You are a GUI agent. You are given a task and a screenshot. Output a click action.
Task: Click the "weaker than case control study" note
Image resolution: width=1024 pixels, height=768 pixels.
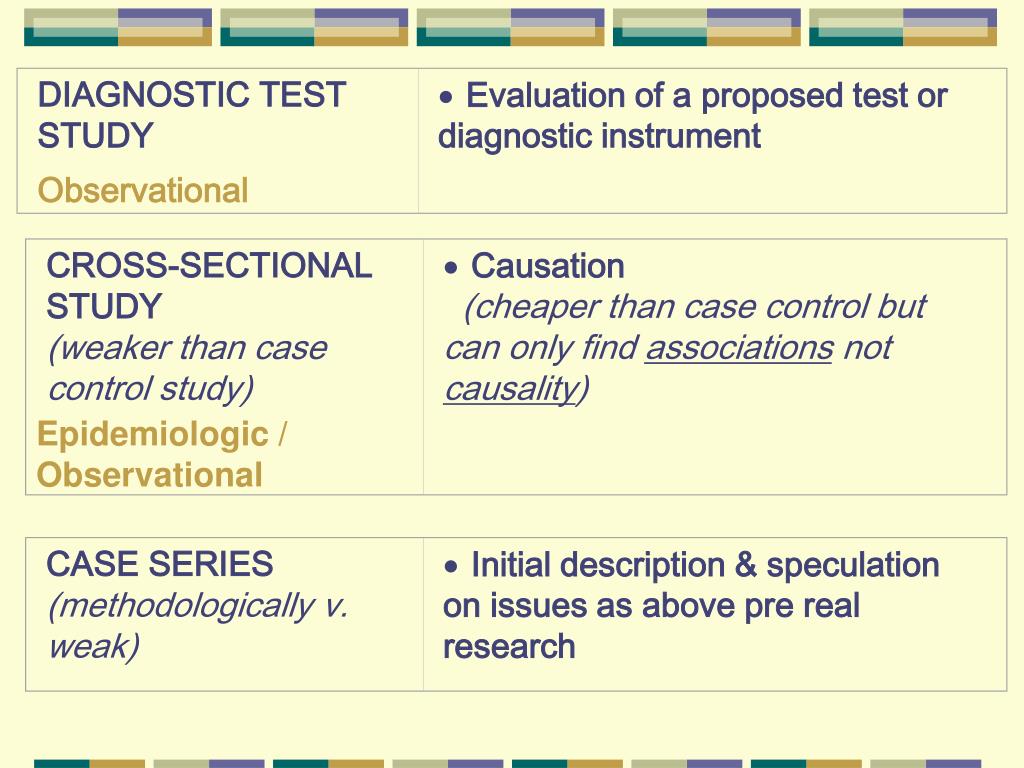(x=187, y=368)
